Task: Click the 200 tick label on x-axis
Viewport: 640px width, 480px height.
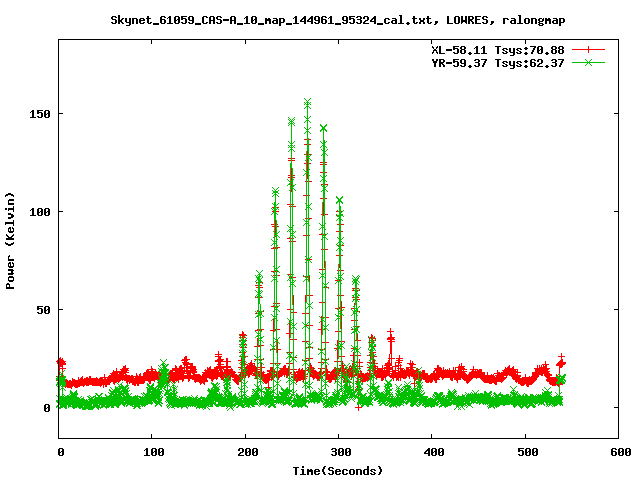Action: pos(245,453)
